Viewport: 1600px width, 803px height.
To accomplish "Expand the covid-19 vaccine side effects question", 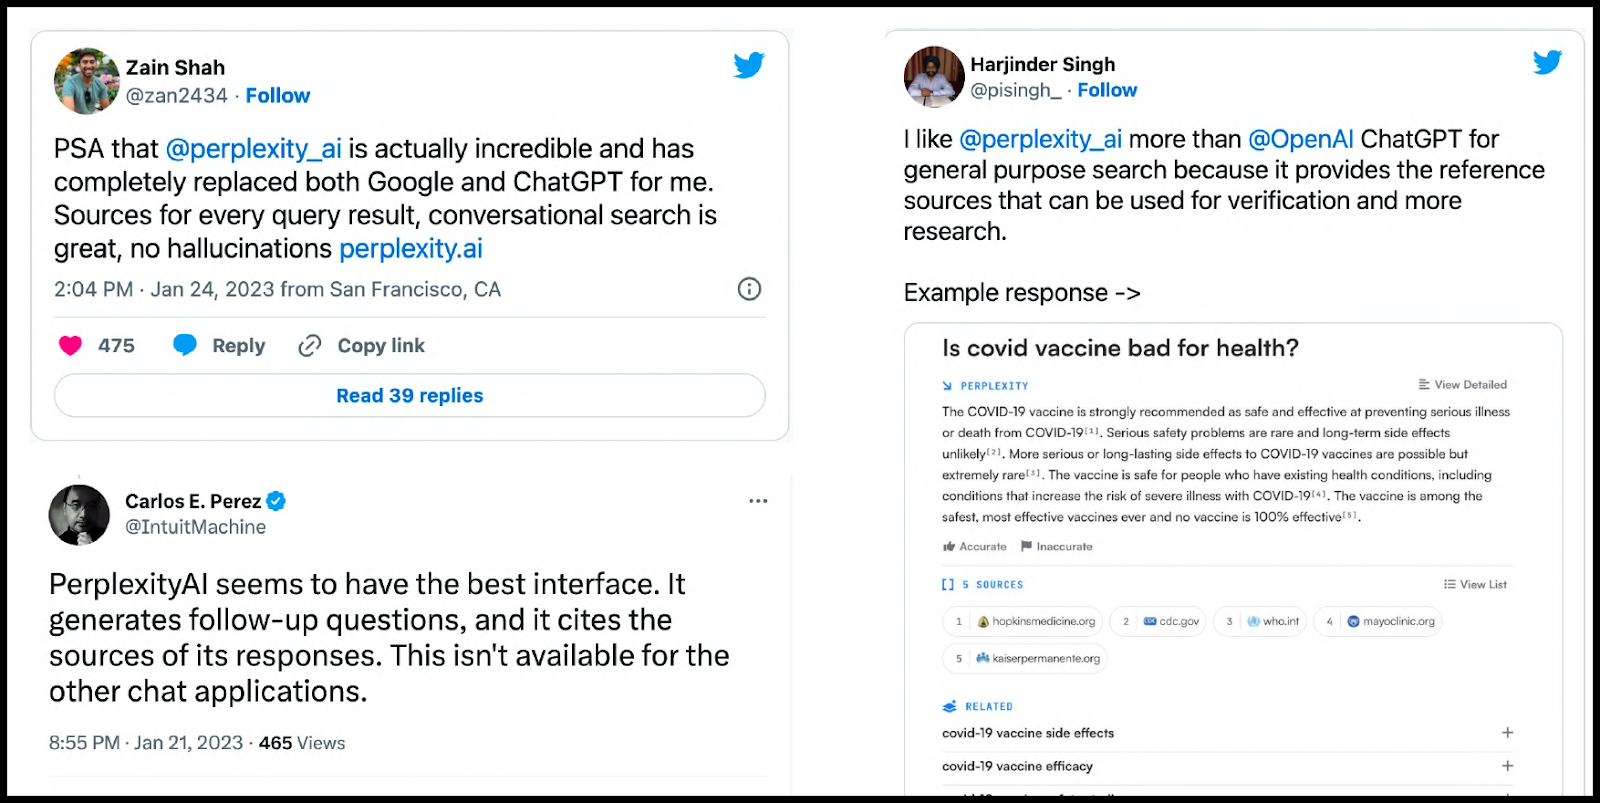I will pyautogui.click(x=1507, y=733).
